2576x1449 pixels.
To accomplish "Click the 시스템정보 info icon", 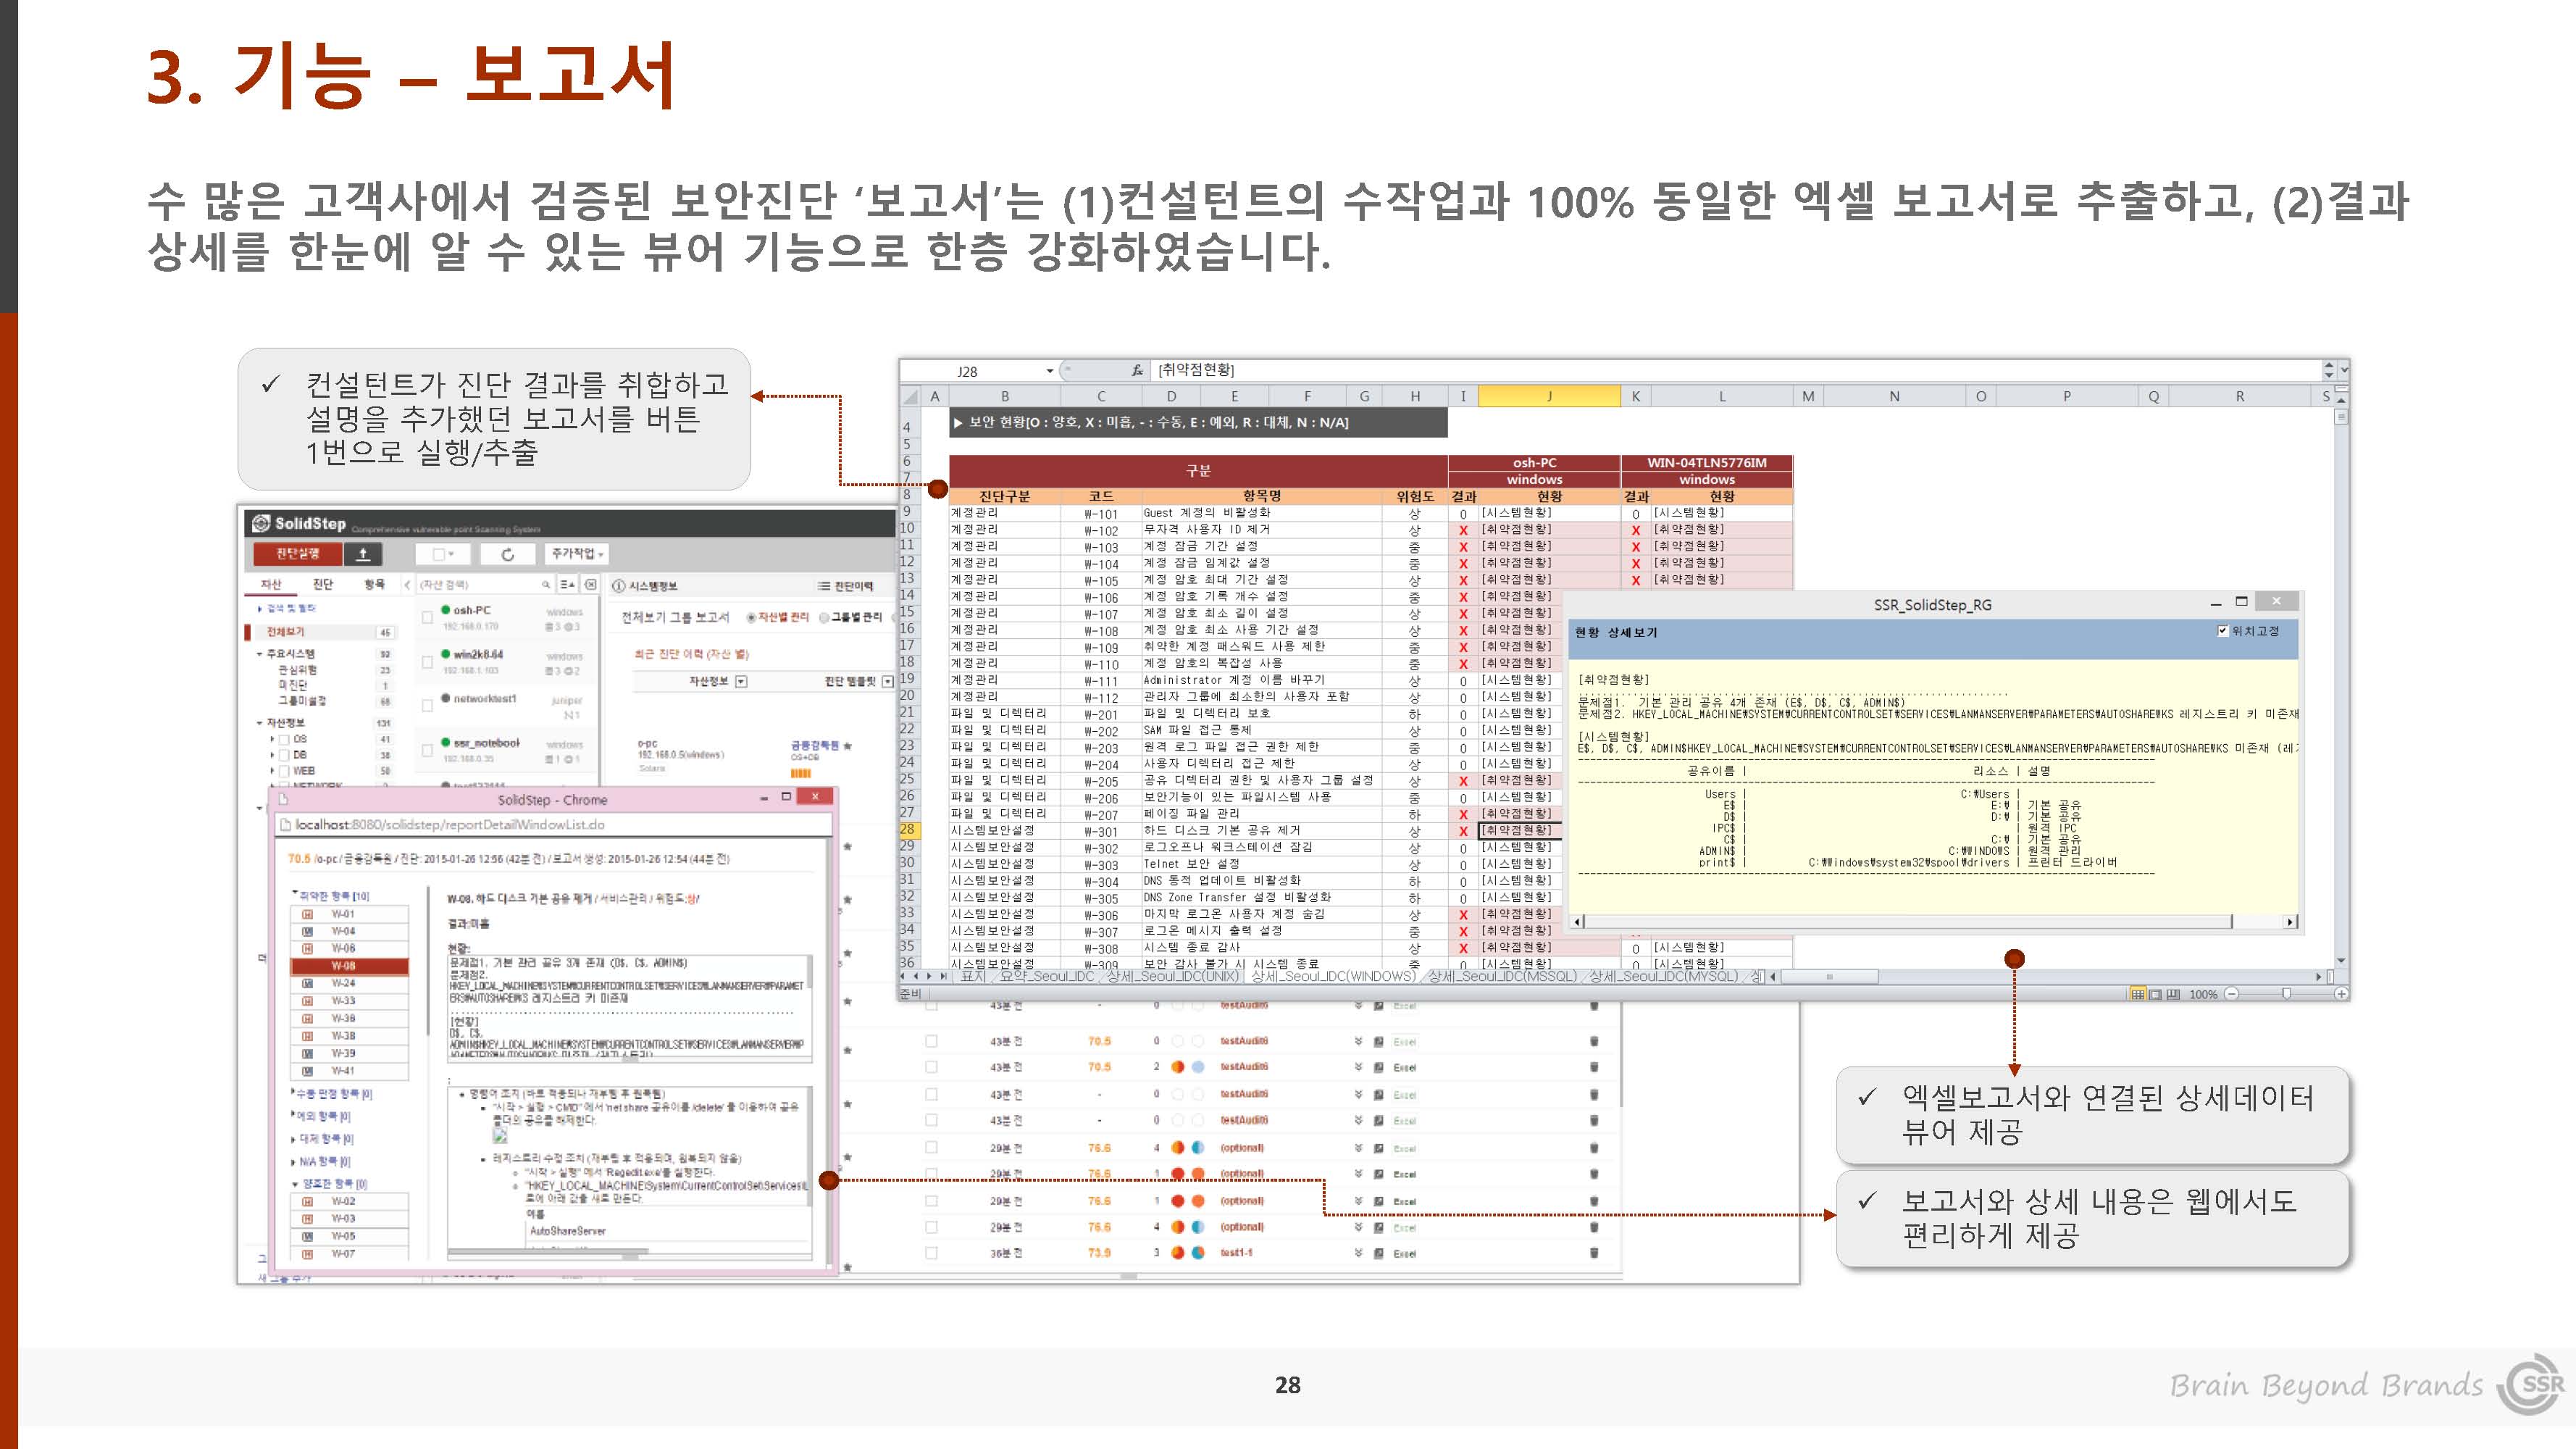I will 618,586.
